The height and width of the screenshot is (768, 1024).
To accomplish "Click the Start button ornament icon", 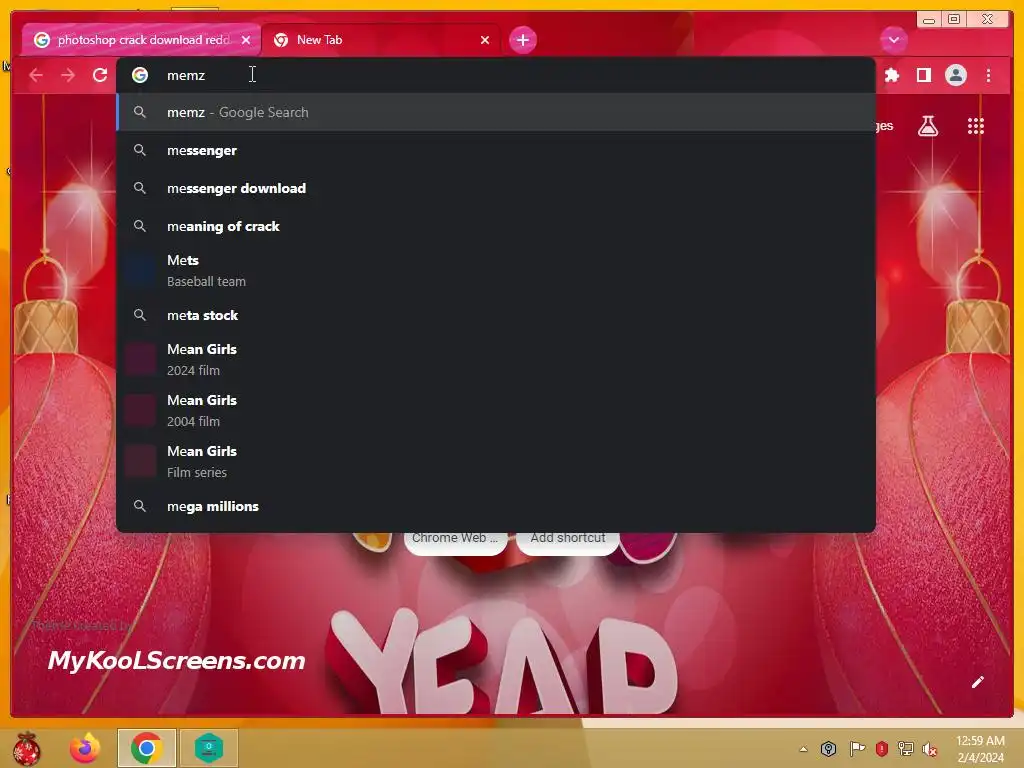I will coord(27,748).
